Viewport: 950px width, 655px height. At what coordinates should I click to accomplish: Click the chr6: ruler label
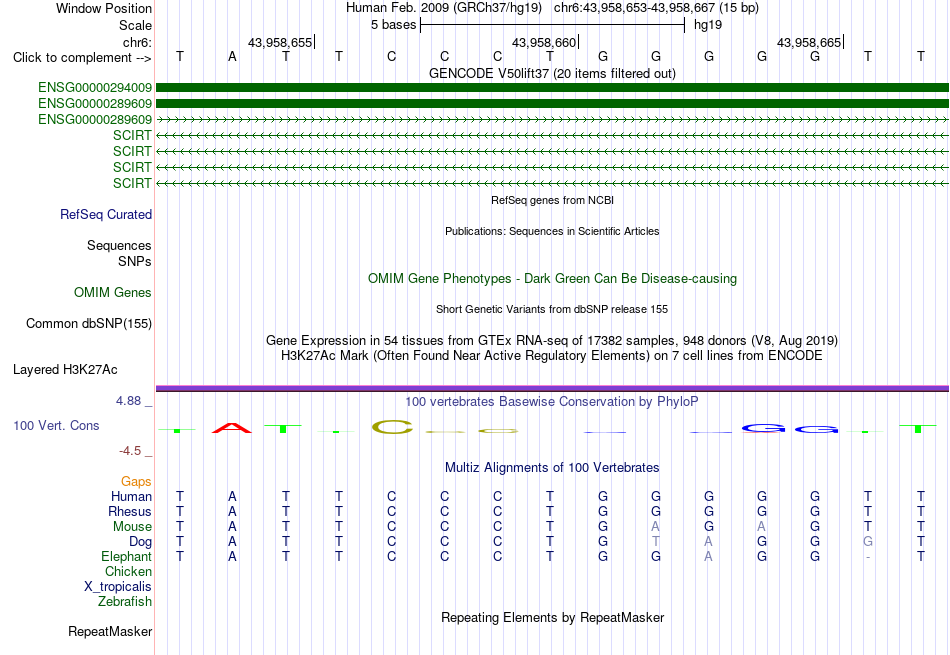pos(137,42)
